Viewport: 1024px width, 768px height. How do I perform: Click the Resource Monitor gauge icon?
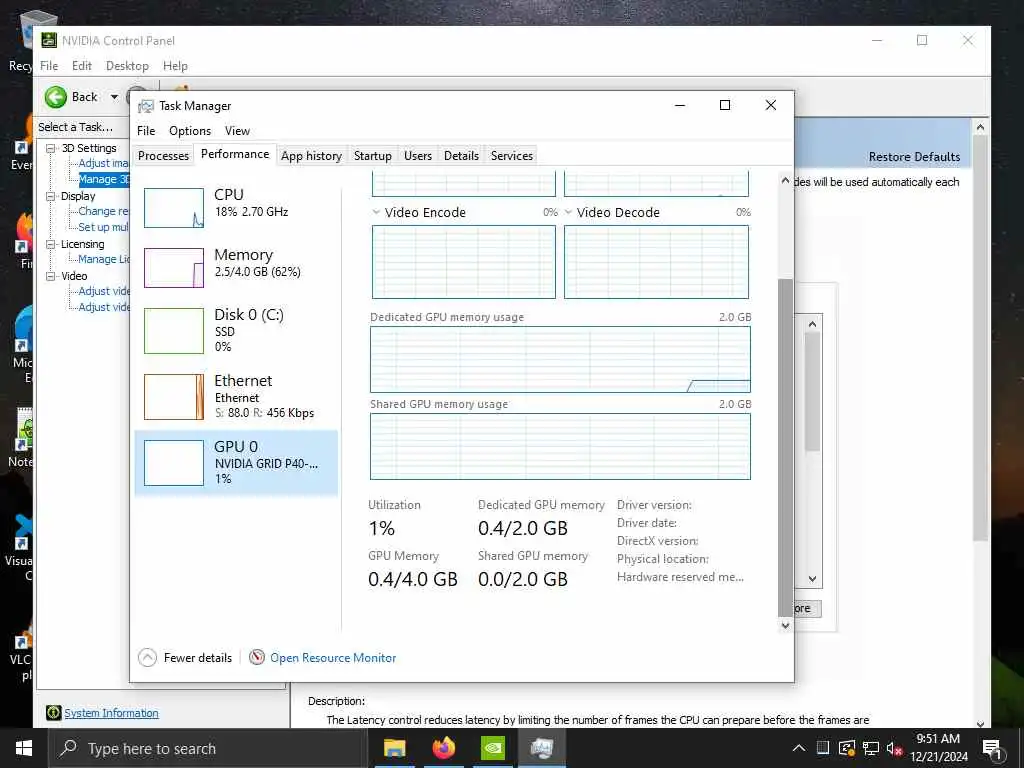tap(257, 657)
